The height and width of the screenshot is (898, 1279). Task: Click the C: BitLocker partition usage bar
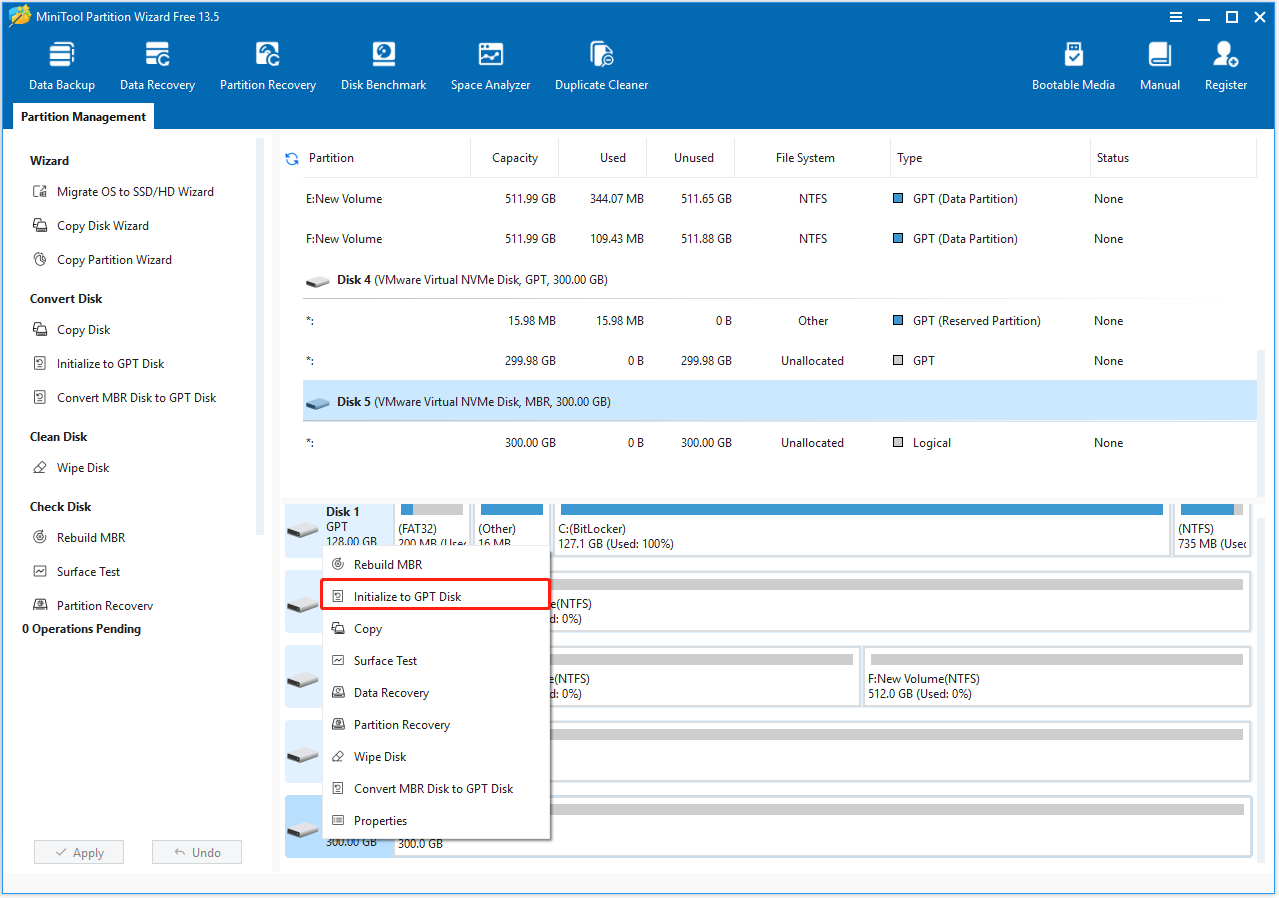coord(861,509)
